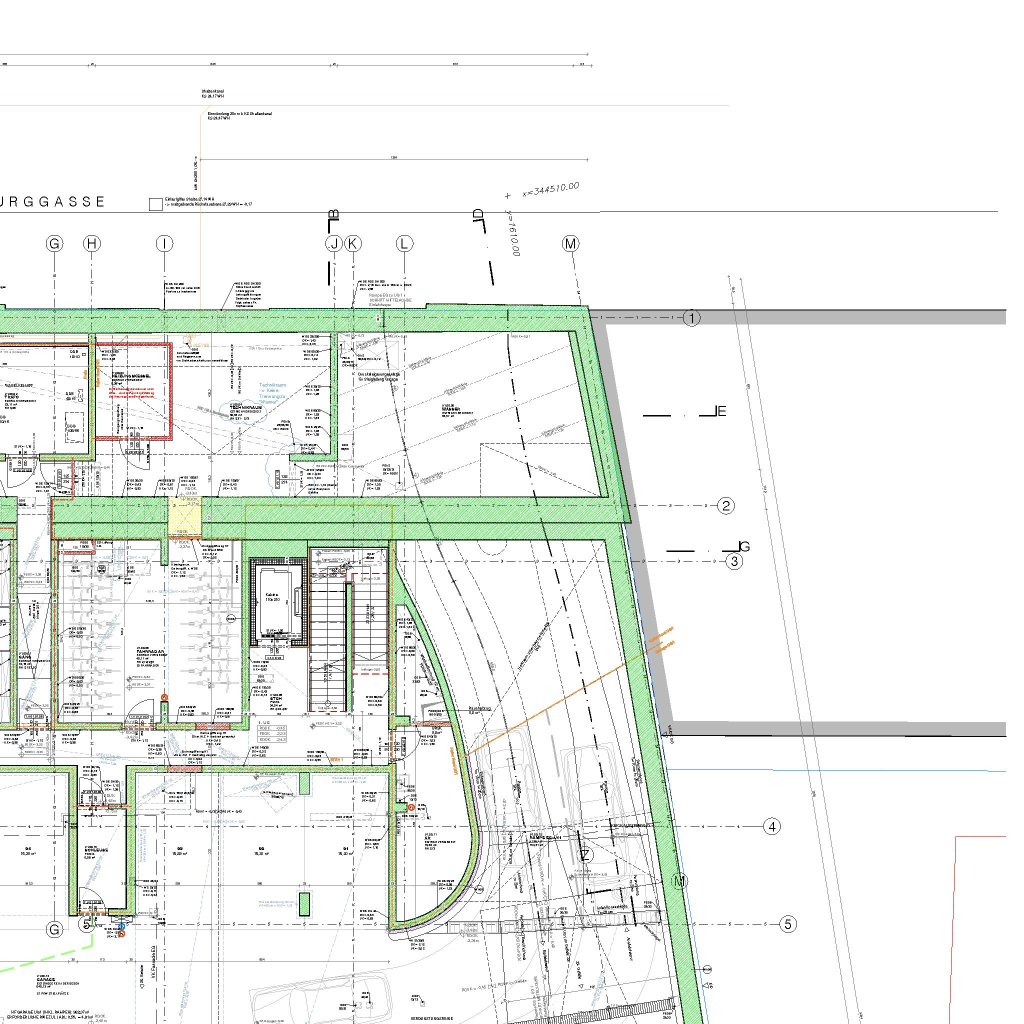Image resolution: width=1024 pixels, height=1024 pixels.
Task: Click the circled grid axis marker I
Action: (165, 243)
